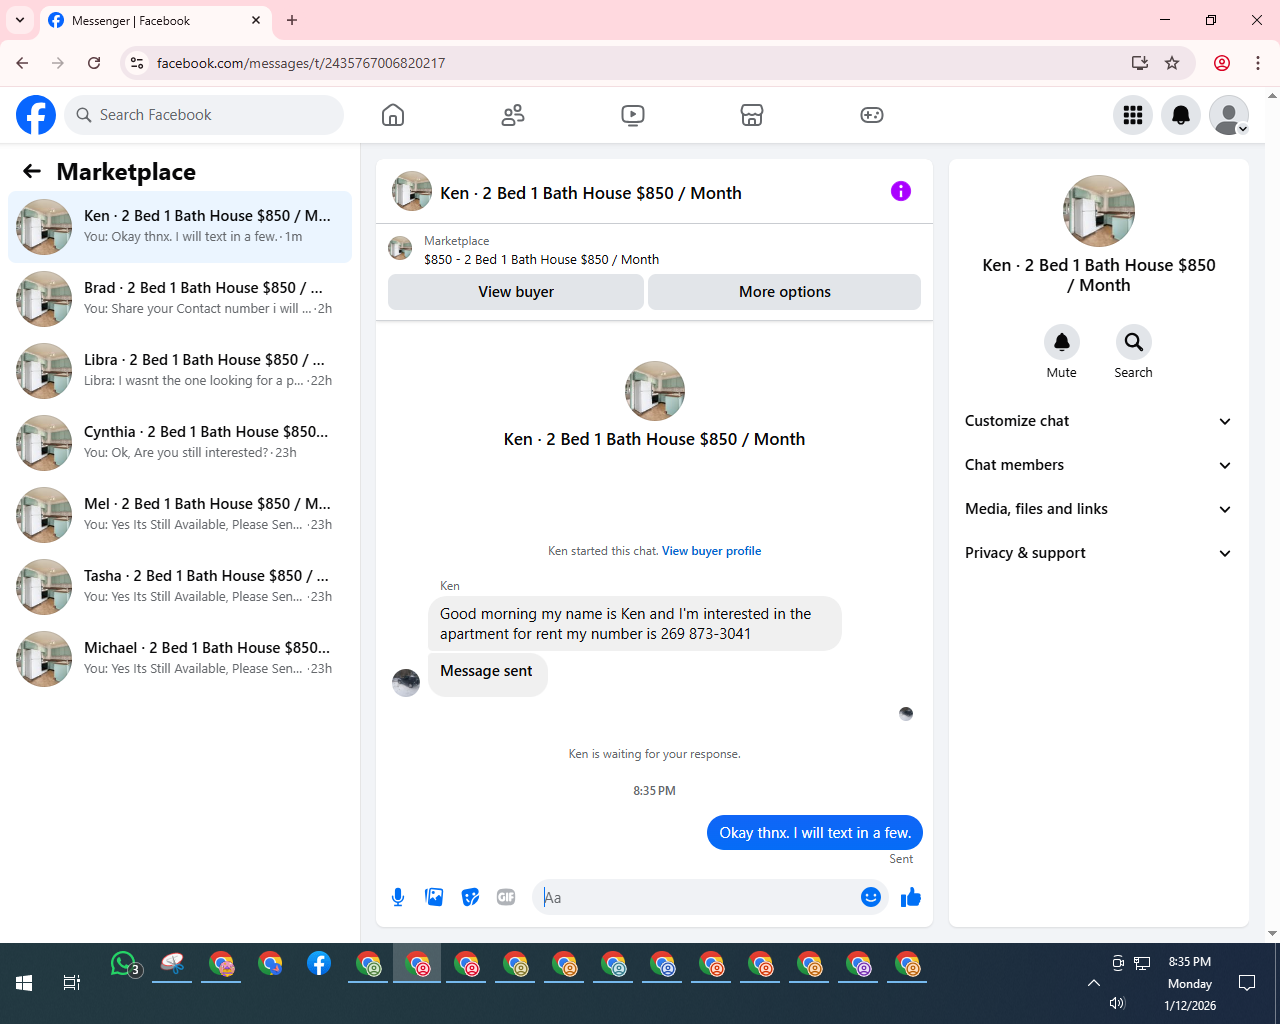Click the listing thumbnail in right panel

[x=1099, y=211]
